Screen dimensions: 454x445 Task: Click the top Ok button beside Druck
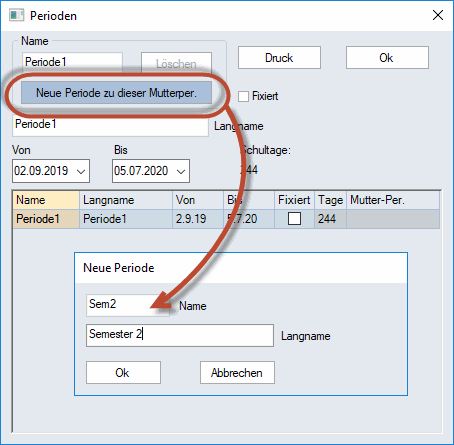(387, 58)
